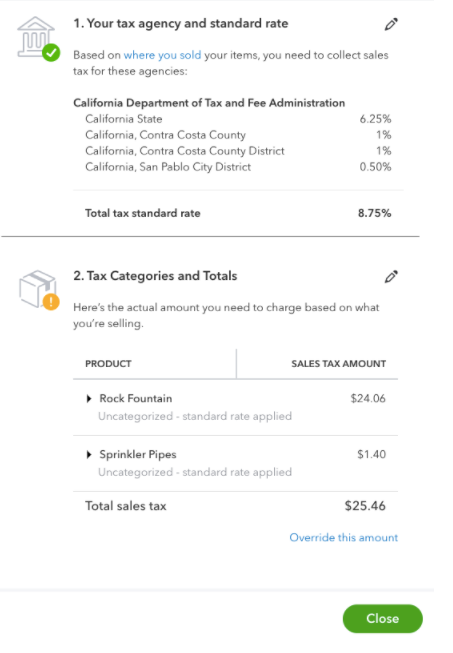Screen dimensions: 453x653
Task: Edit tax agency section with pencil icon
Action: coord(391,24)
